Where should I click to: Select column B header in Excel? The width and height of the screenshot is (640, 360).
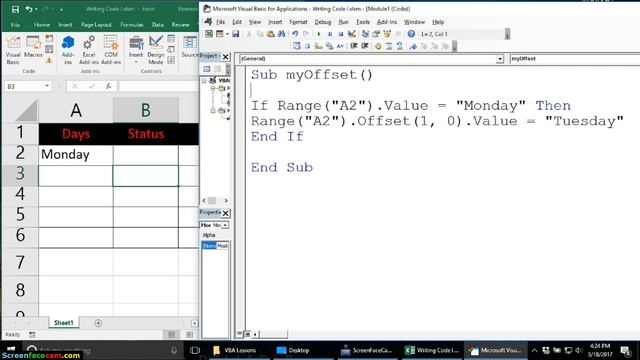(146, 110)
